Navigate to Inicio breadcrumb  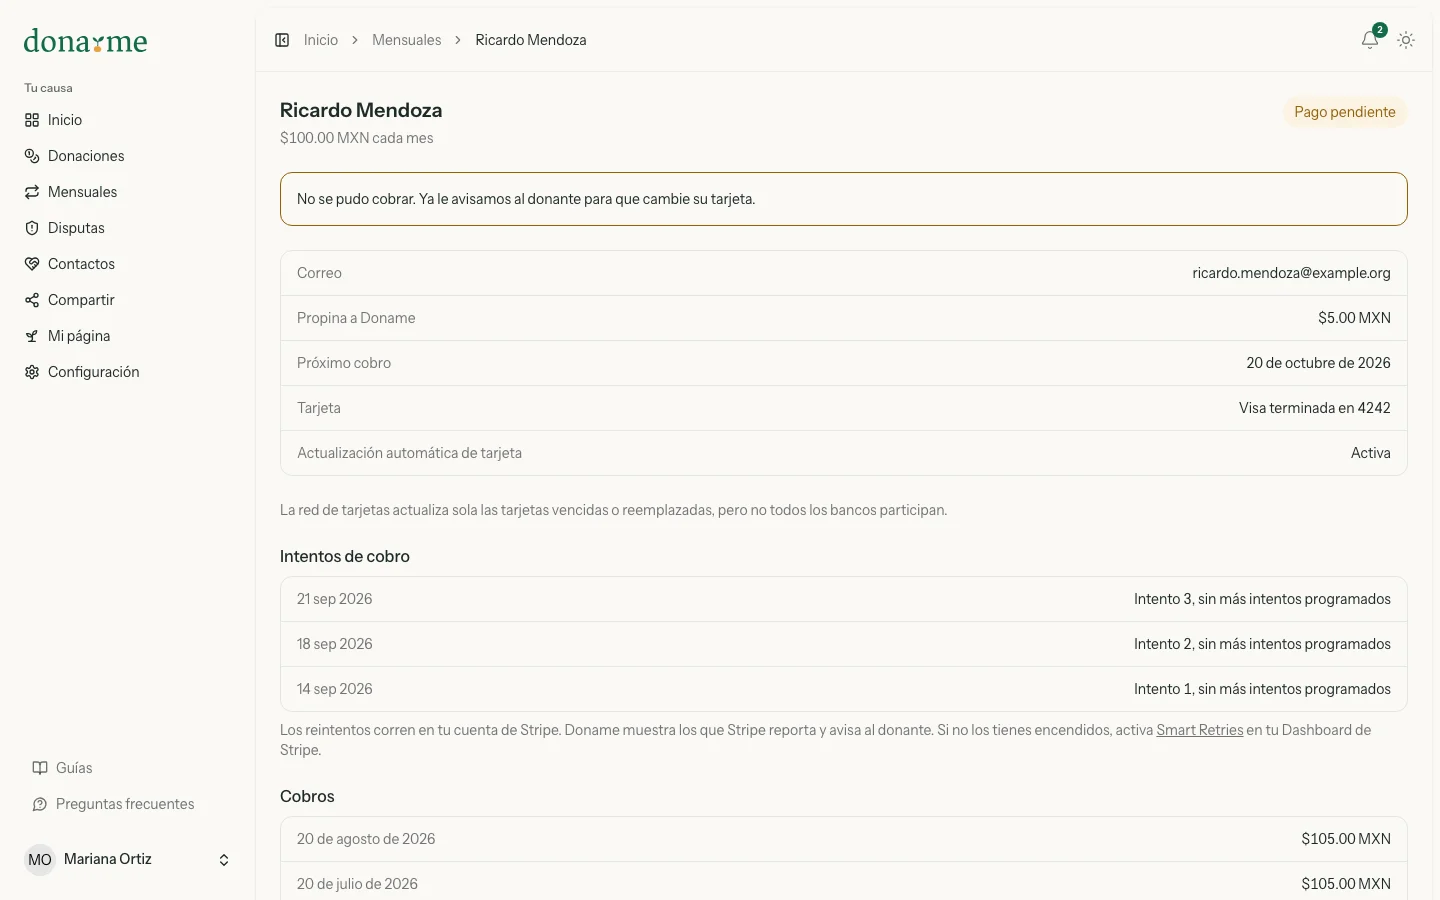[321, 40]
